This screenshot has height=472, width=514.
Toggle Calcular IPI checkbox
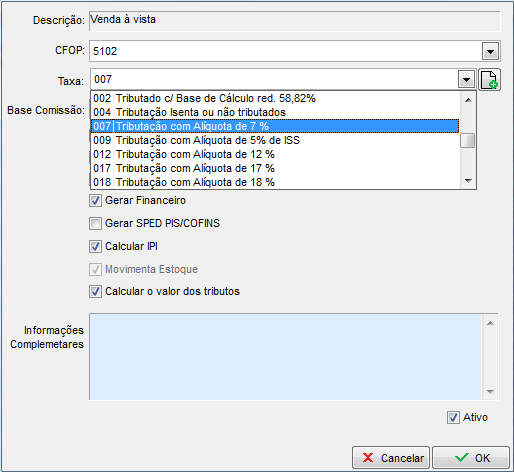pos(95,247)
